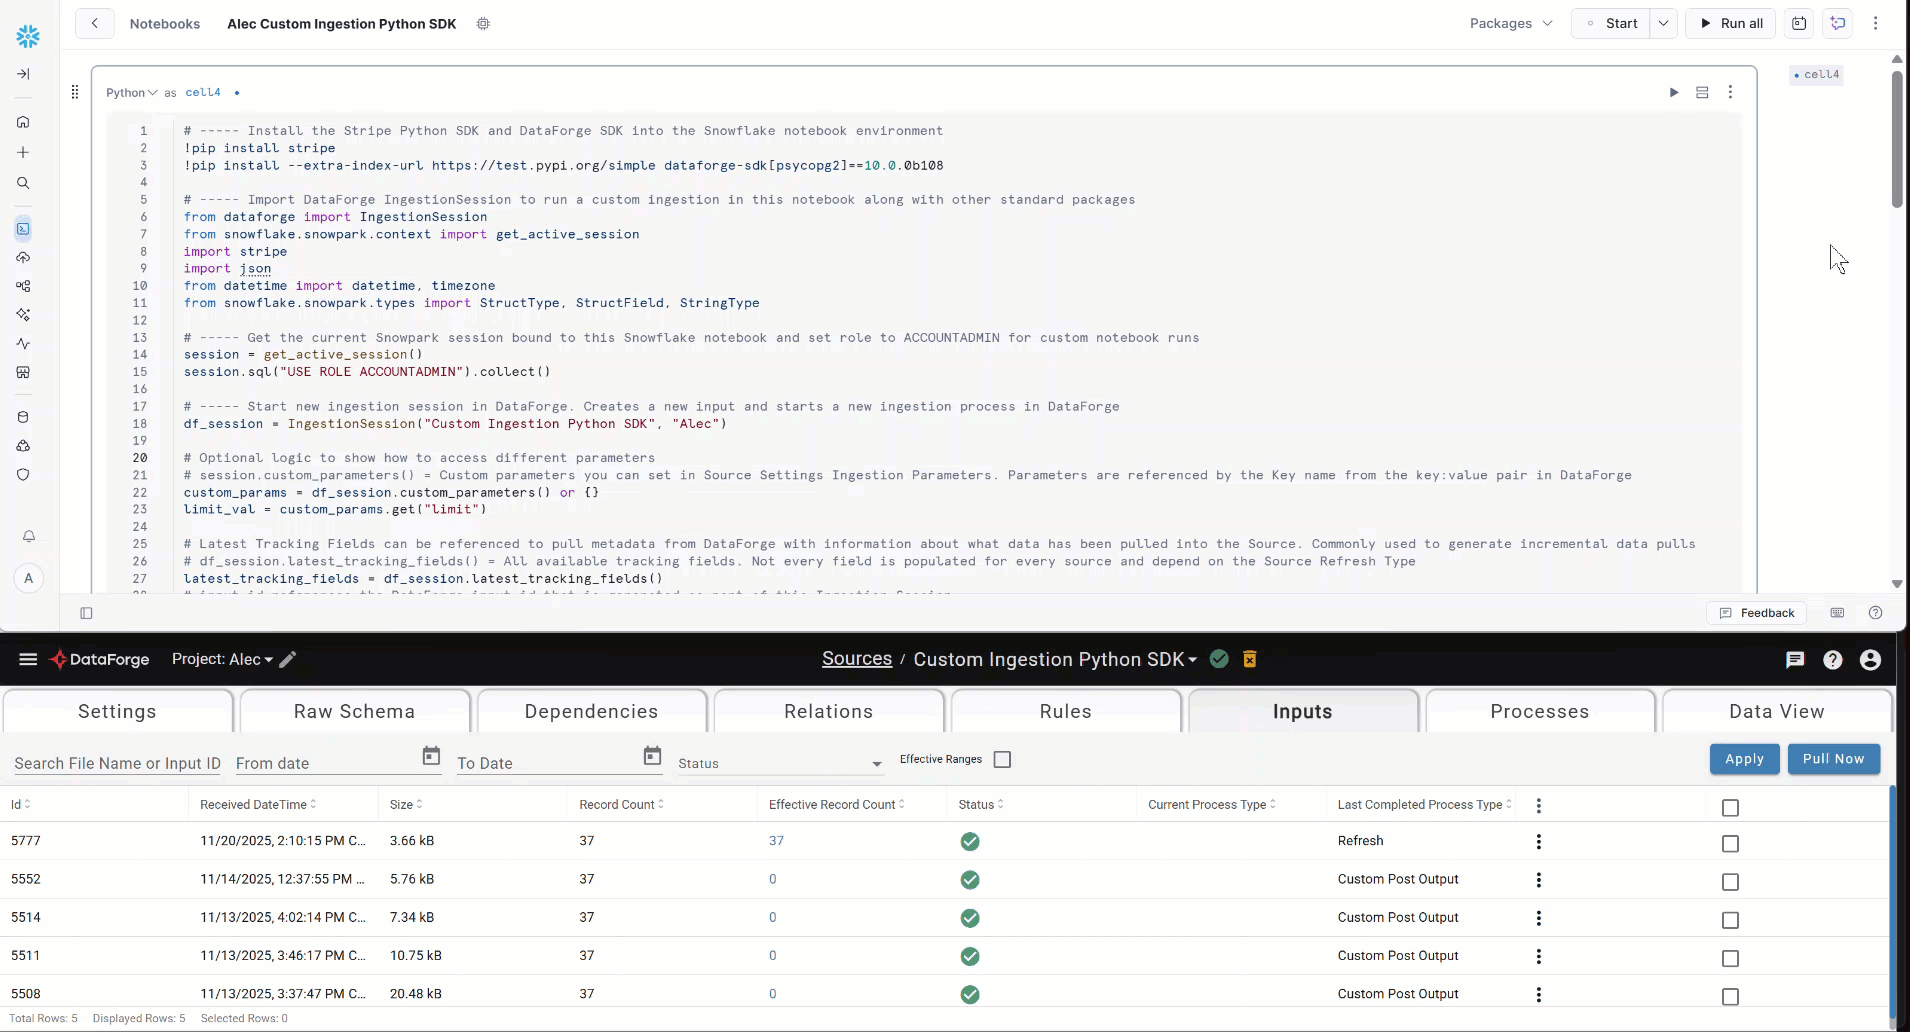The width and height of the screenshot is (1910, 1032).
Task: Open DataForge account profile icon
Action: 1871,660
